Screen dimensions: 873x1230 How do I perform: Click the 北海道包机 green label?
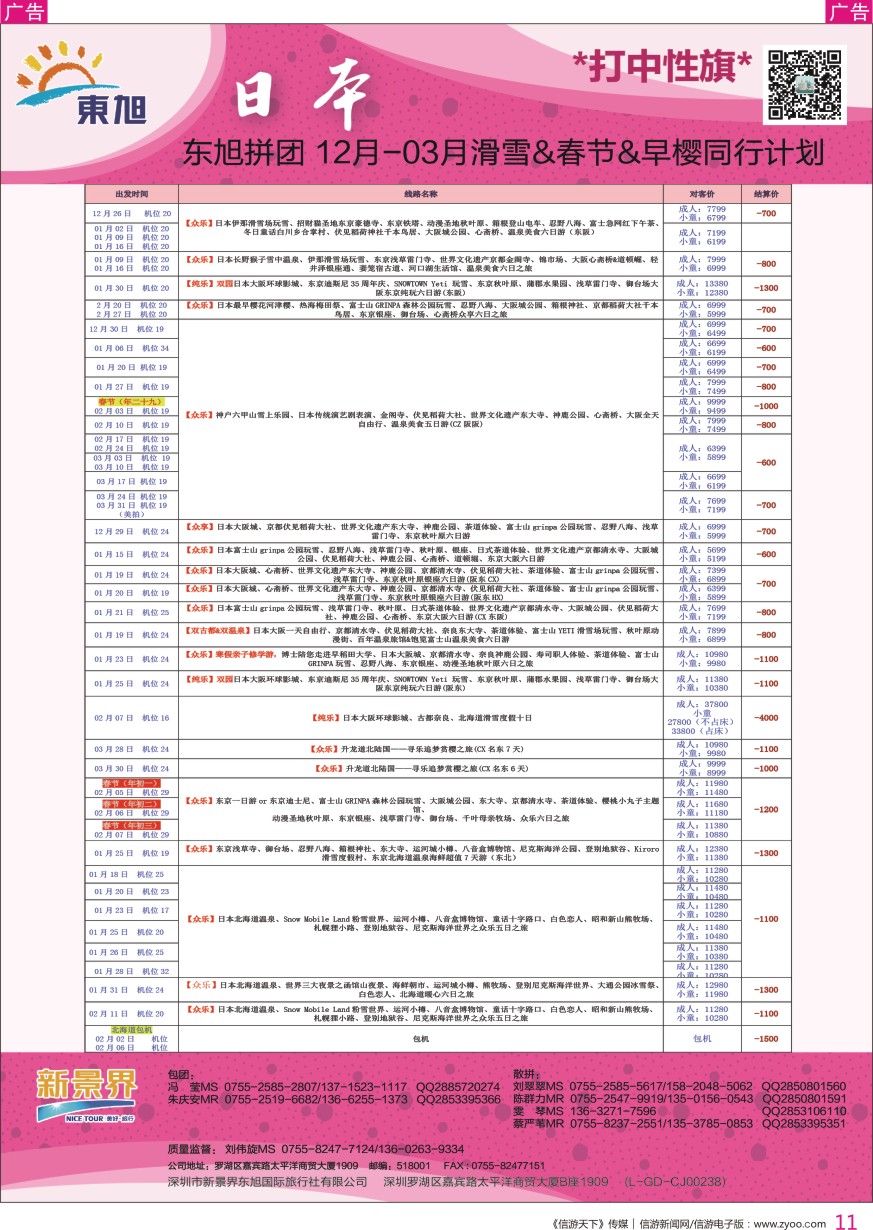click(x=131, y=1028)
